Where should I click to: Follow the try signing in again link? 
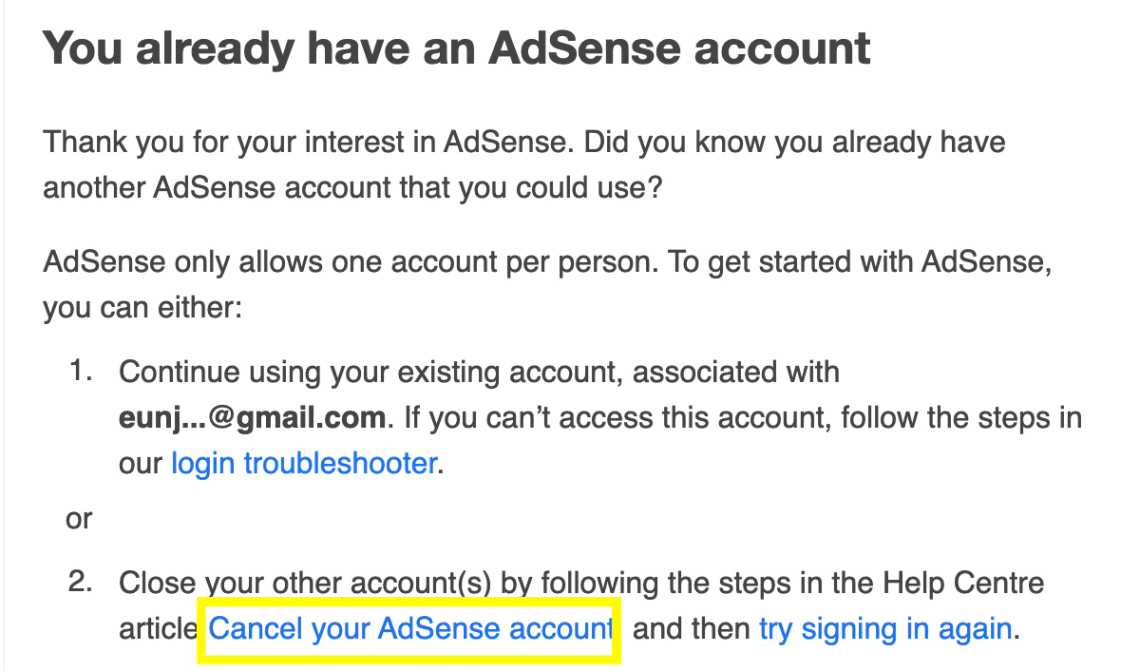pyautogui.click(x=885, y=629)
